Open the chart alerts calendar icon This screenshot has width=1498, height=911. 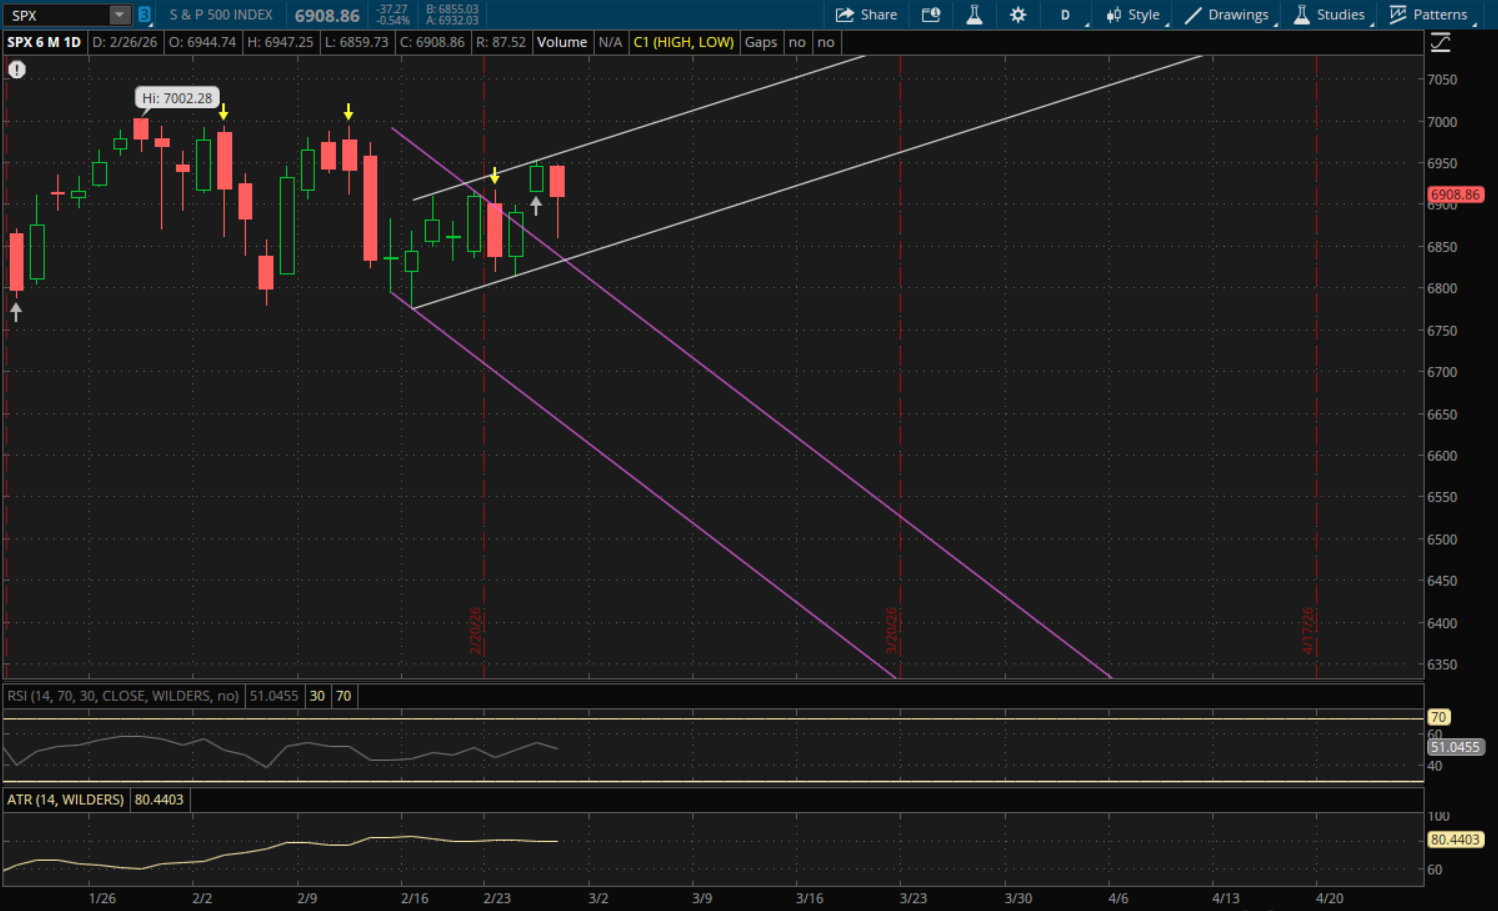(x=931, y=15)
